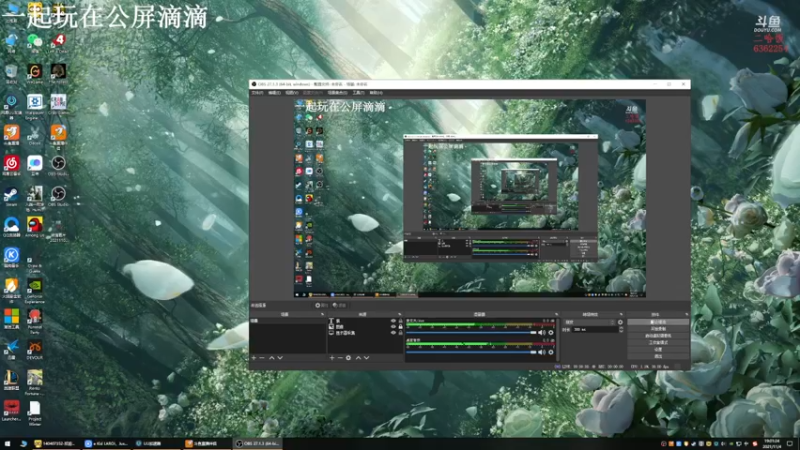Open GeForce Experience desktop shortcut
Viewport: 800px width, 450px height.
coord(35,291)
